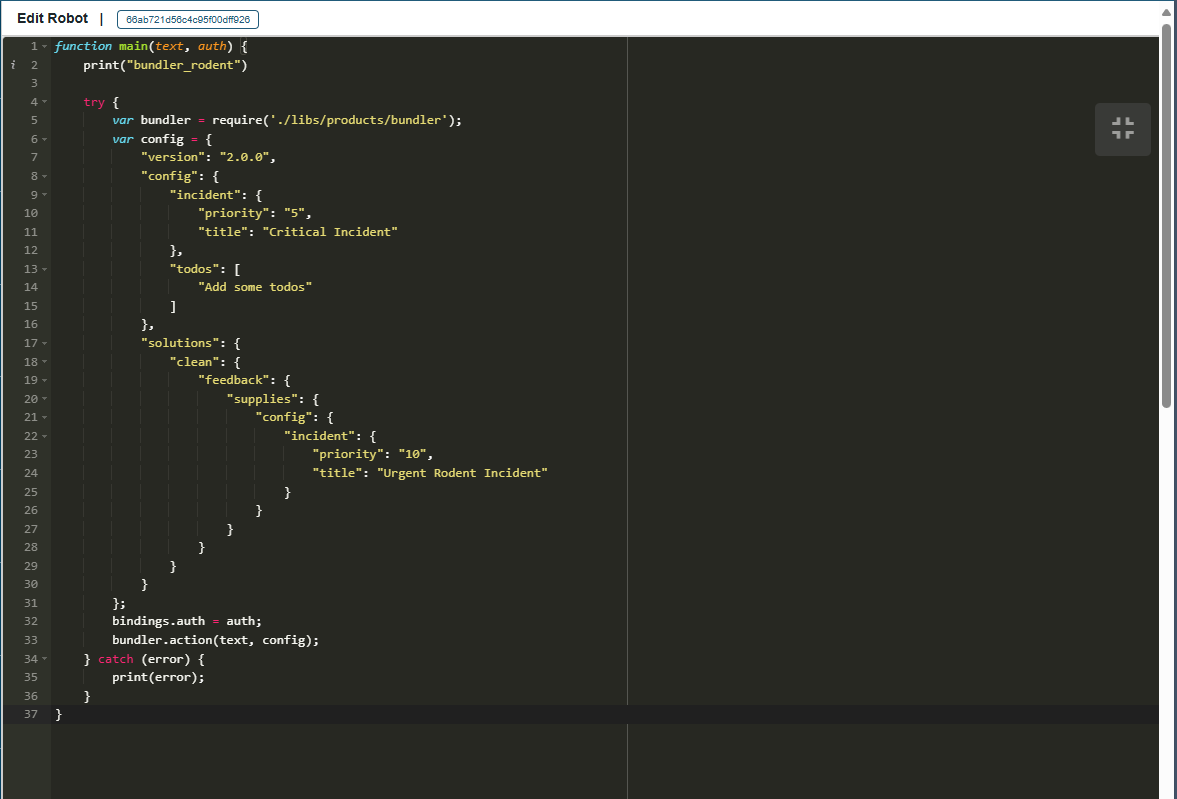
Task: Click the './libs/products/bundler' require path
Action: 359,120
